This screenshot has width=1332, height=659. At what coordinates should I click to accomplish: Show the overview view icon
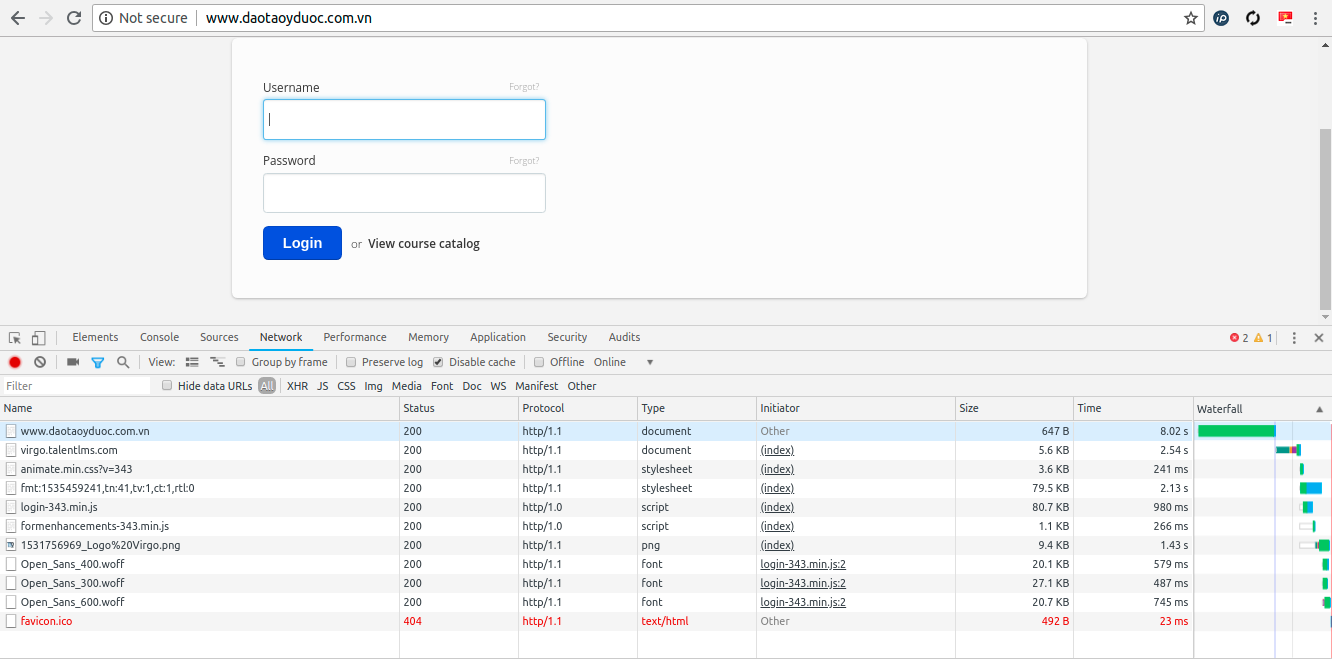point(217,362)
